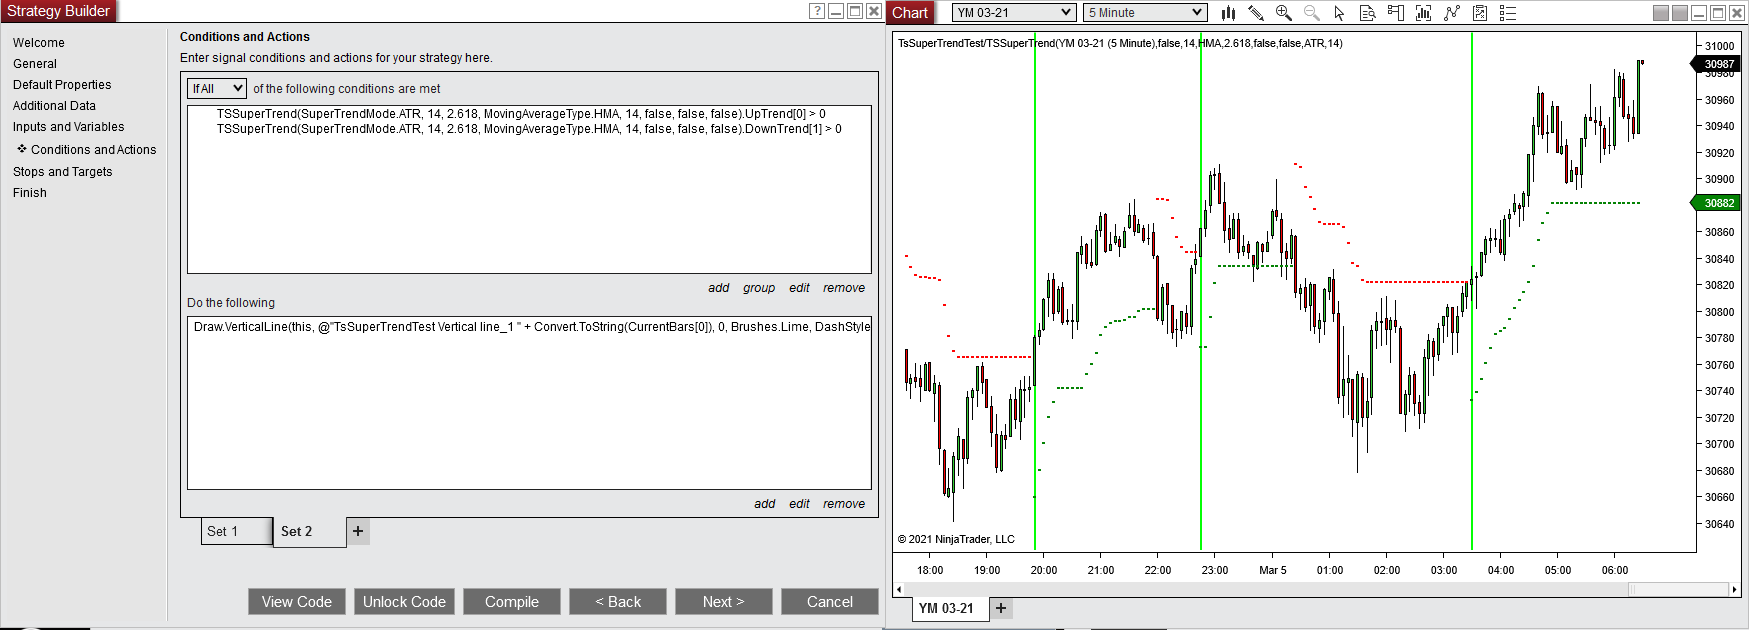The width and height of the screenshot is (1749, 630).
Task: Click edit link under conditions list
Action: click(x=799, y=288)
